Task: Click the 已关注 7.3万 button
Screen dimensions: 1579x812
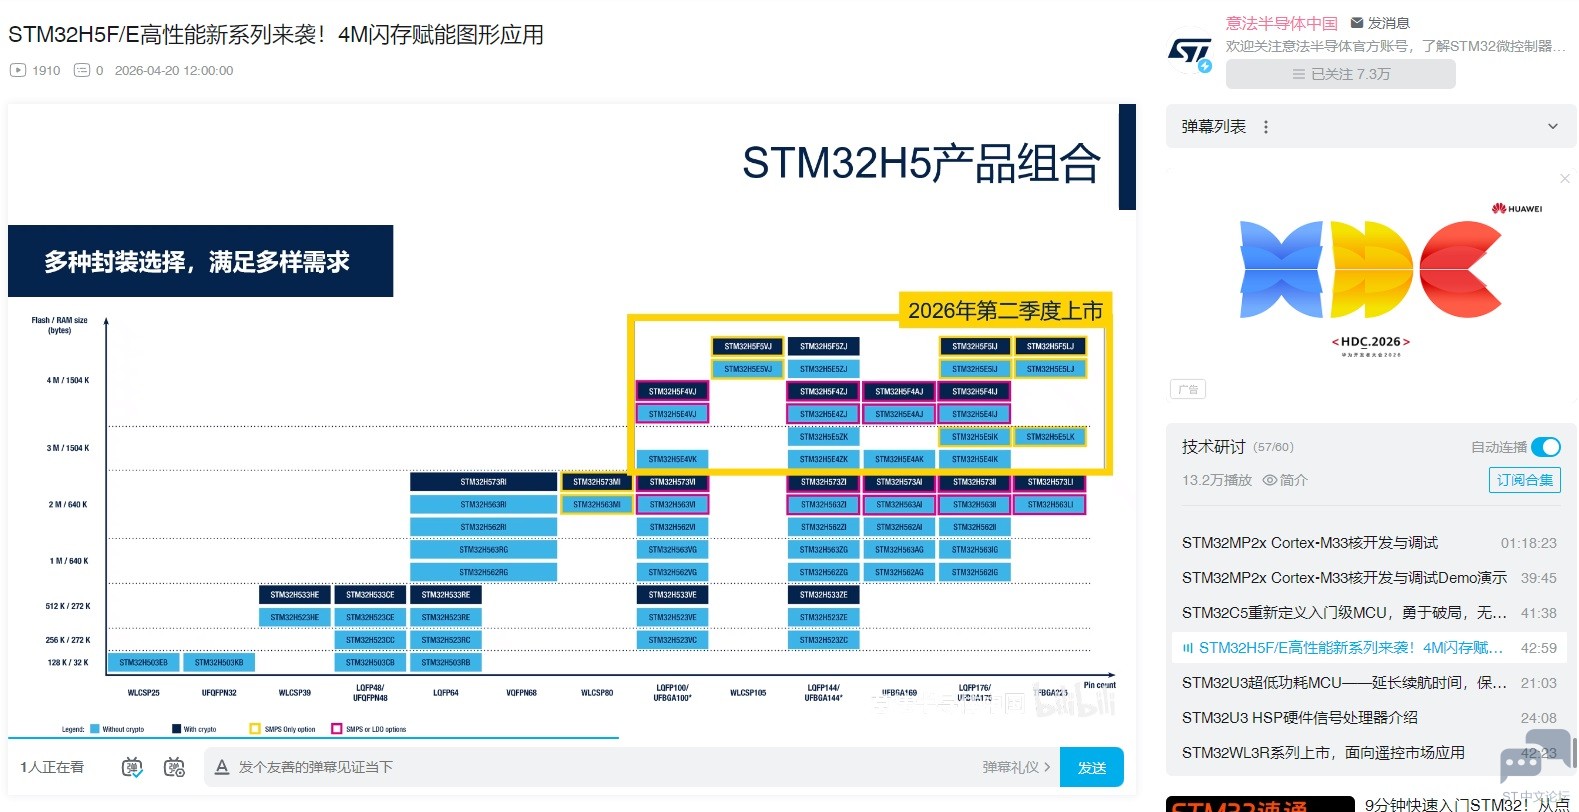Action: tap(1341, 74)
